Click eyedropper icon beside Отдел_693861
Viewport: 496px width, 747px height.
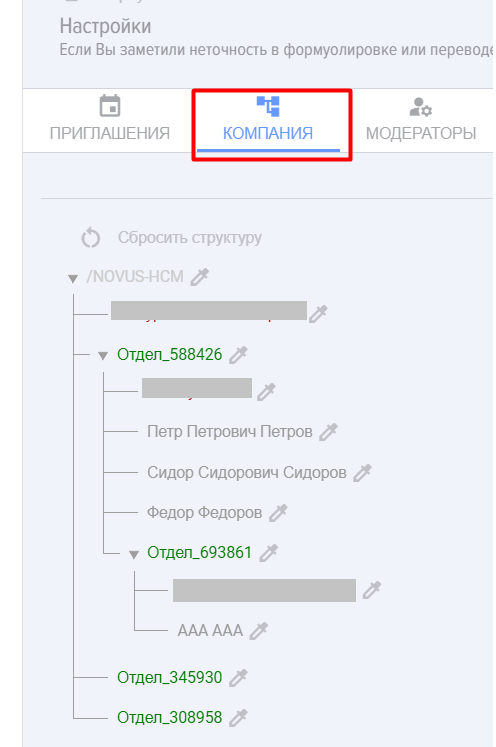tap(269, 553)
